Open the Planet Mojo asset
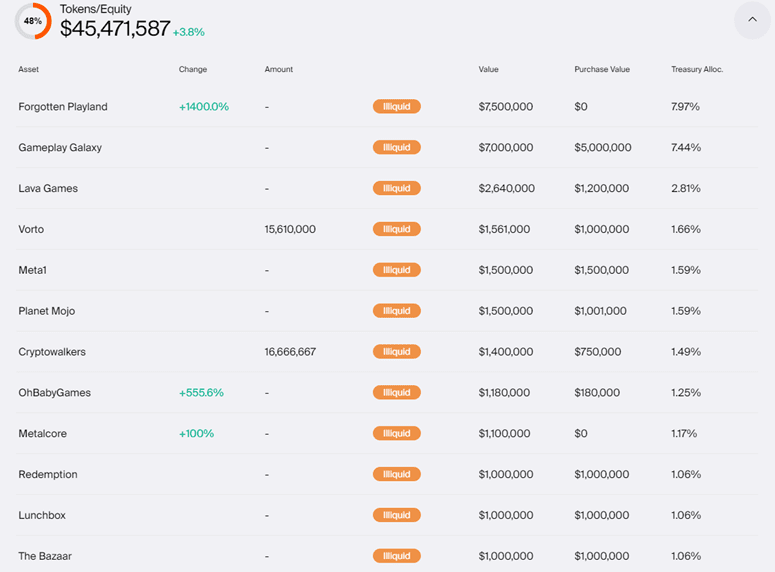 click(x=47, y=311)
